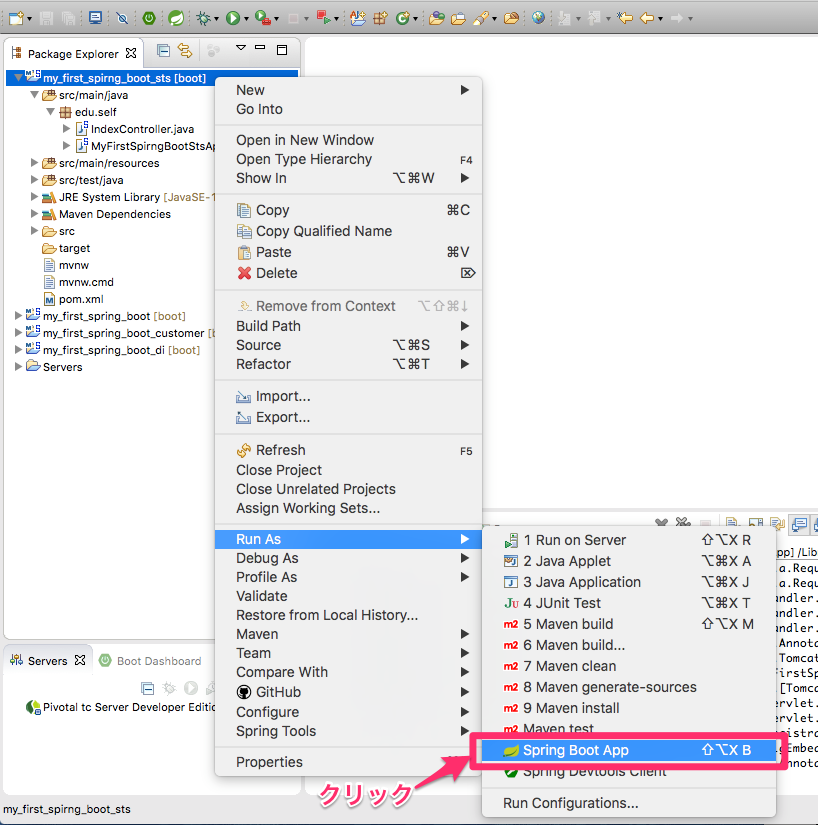Choose Delete in context menu

click(348, 273)
